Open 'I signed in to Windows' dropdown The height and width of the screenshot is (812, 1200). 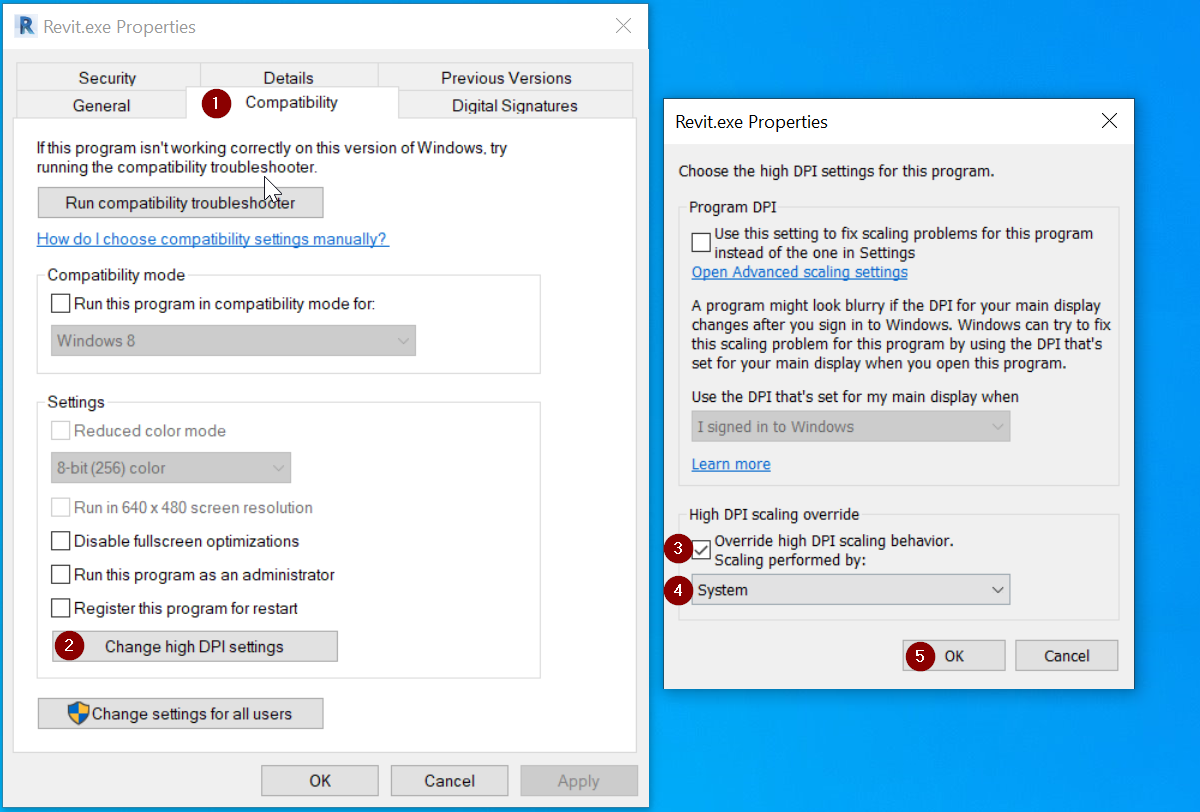pos(851,427)
